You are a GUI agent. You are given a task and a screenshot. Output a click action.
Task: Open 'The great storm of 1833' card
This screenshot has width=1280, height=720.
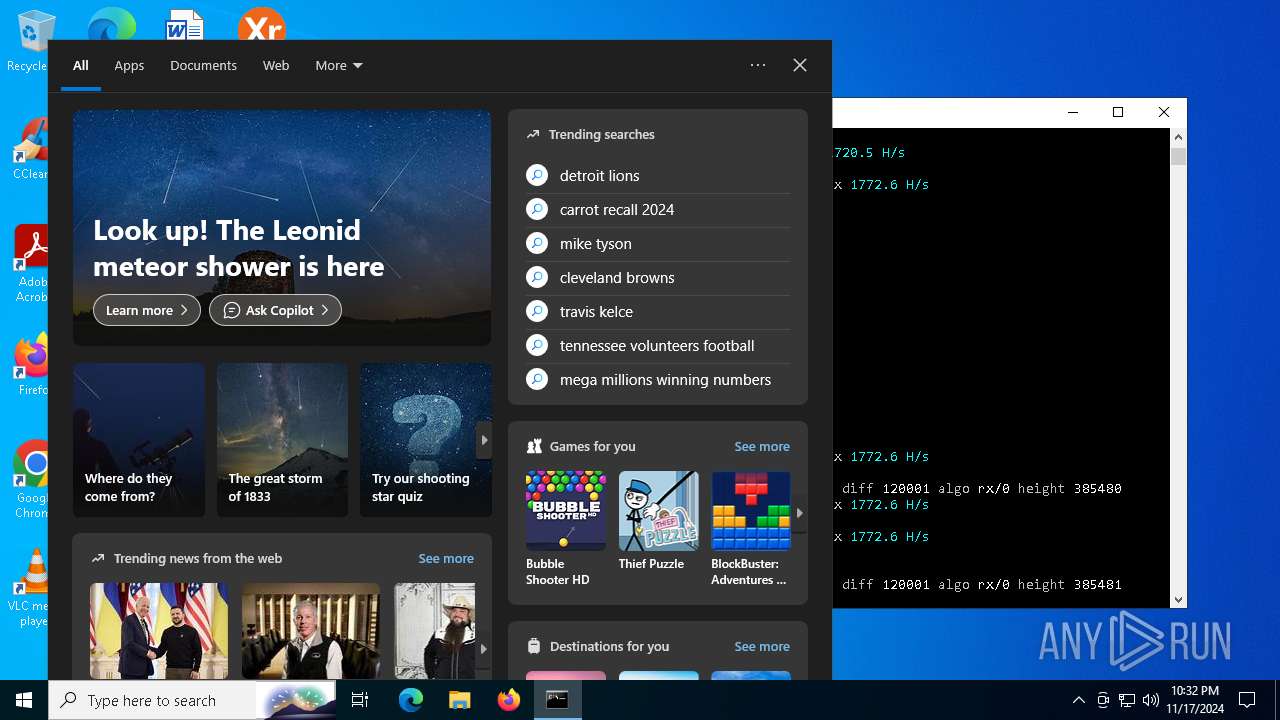pyautogui.click(x=282, y=440)
